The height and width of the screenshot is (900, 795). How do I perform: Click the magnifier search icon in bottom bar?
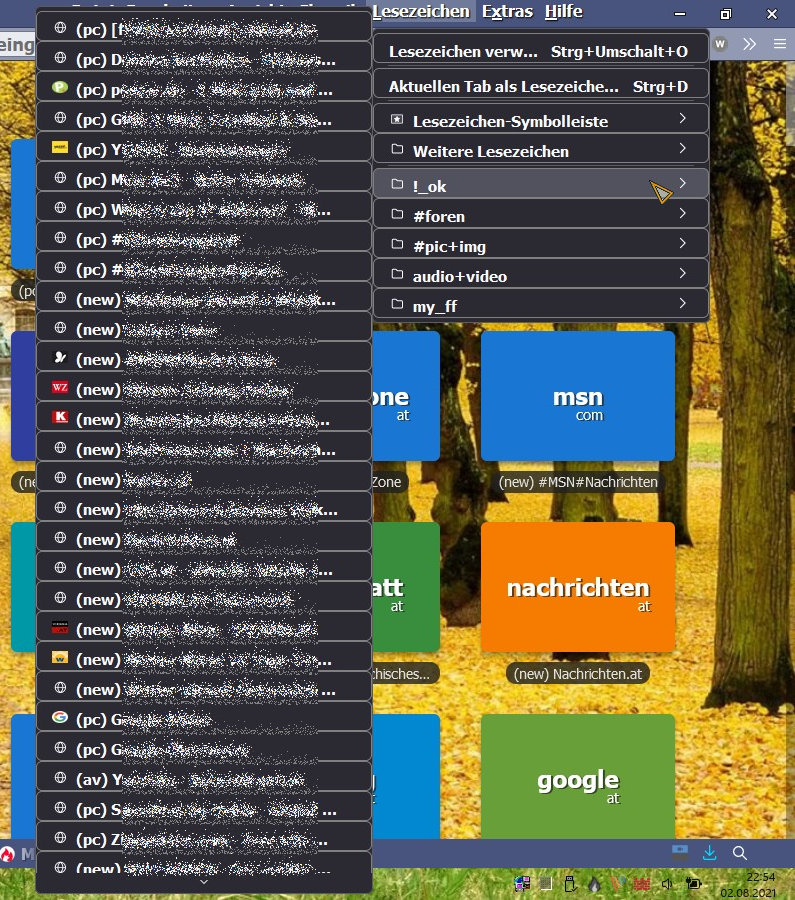click(x=740, y=853)
